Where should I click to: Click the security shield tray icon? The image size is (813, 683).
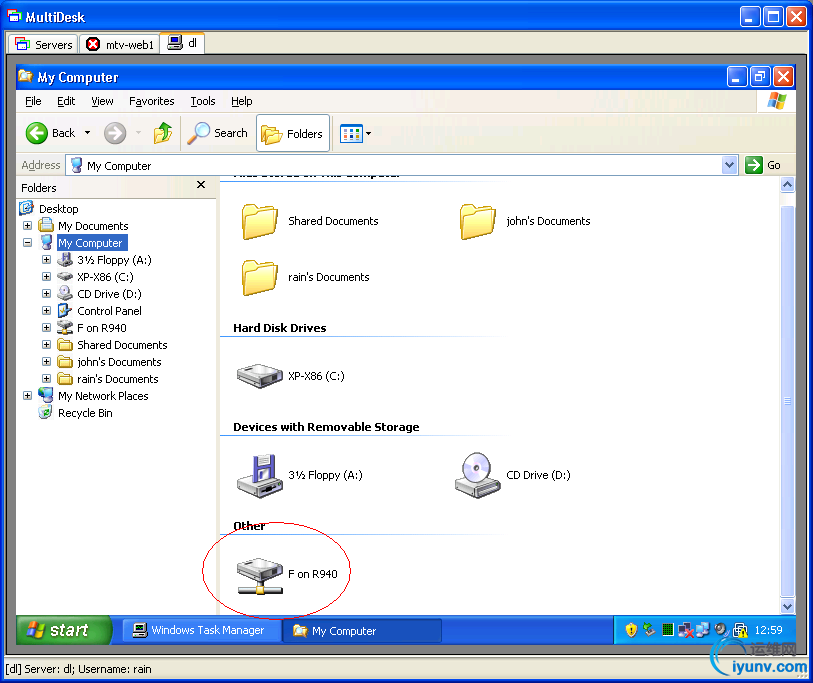coord(630,630)
